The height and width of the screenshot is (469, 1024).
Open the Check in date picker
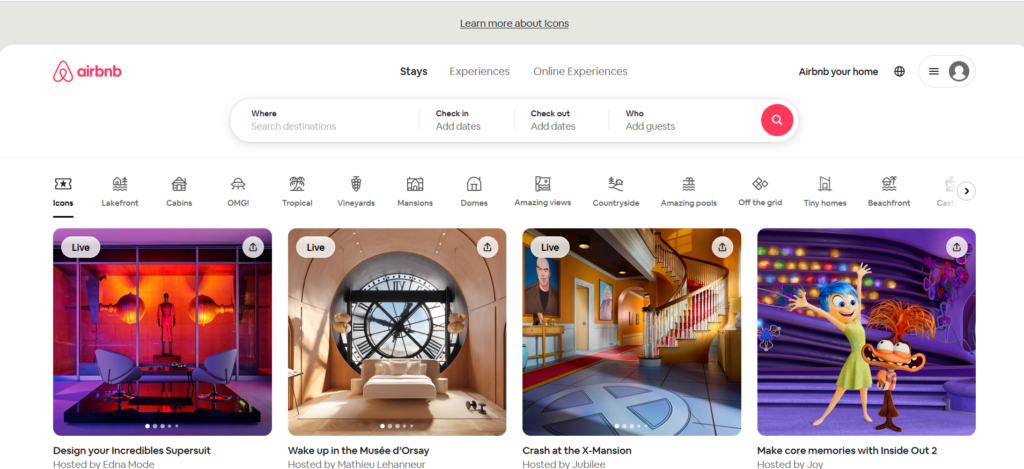tap(467, 120)
